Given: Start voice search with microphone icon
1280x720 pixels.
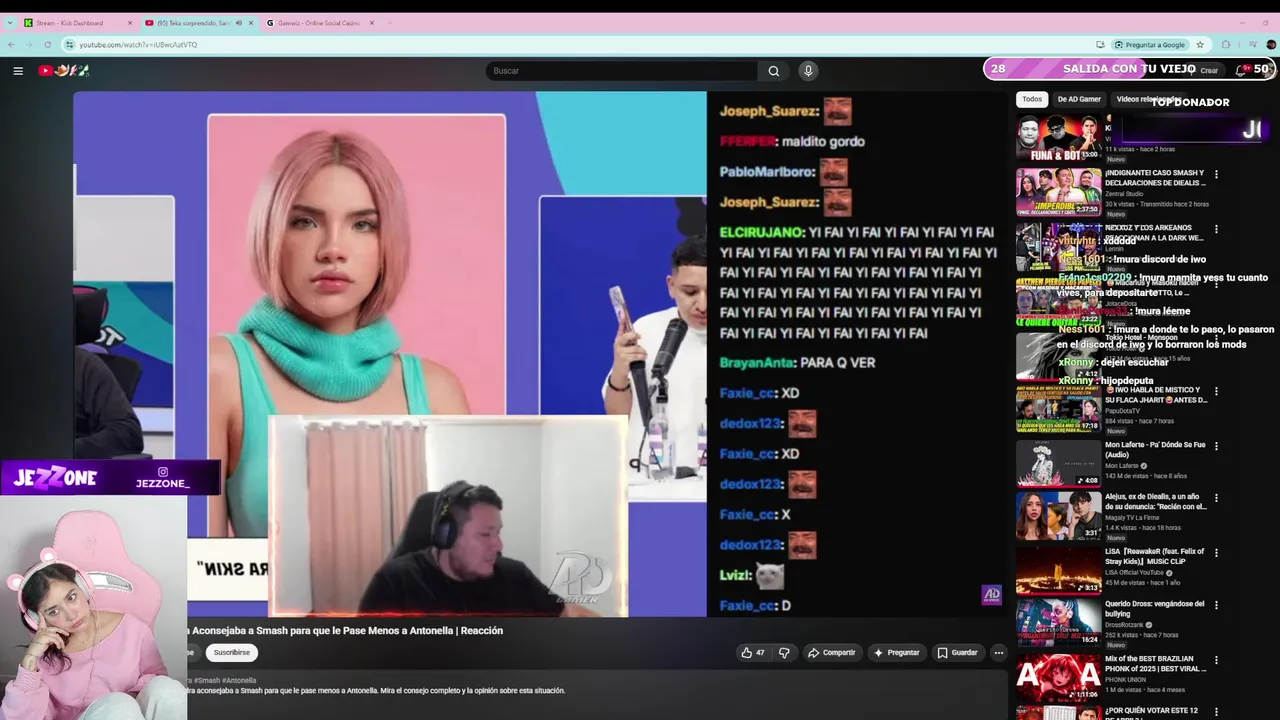Looking at the screenshot, I should point(808,71).
